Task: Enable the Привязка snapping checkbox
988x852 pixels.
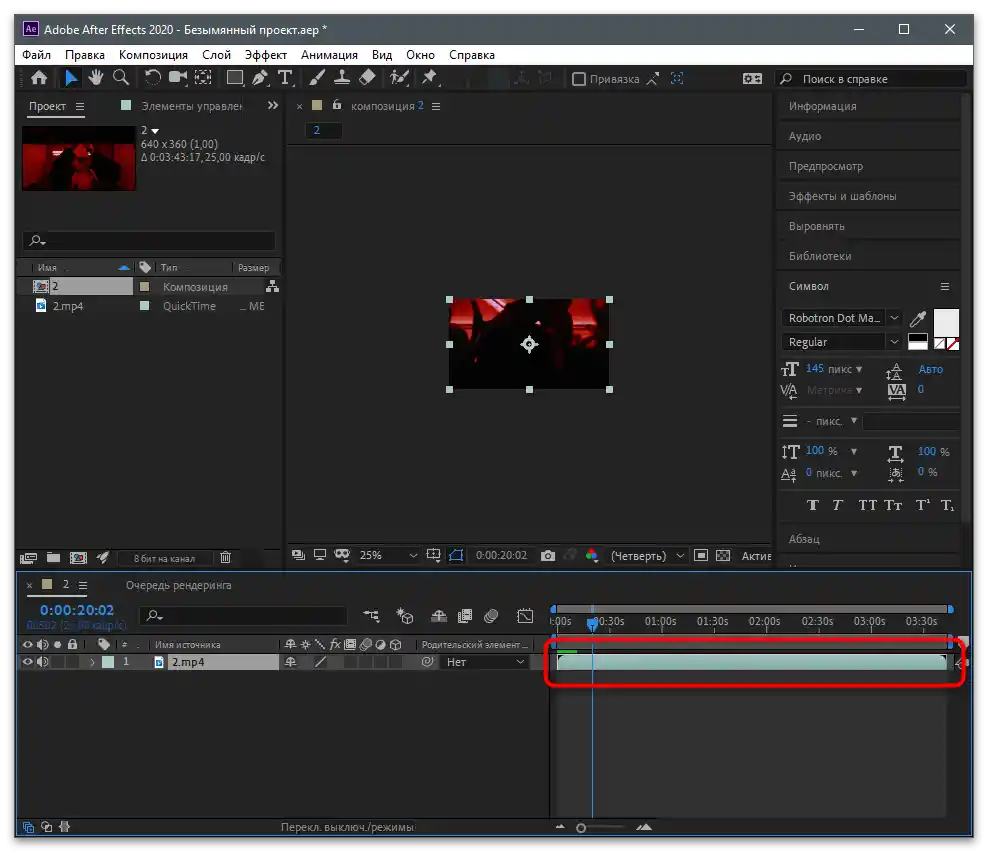Action: coord(578,79)
